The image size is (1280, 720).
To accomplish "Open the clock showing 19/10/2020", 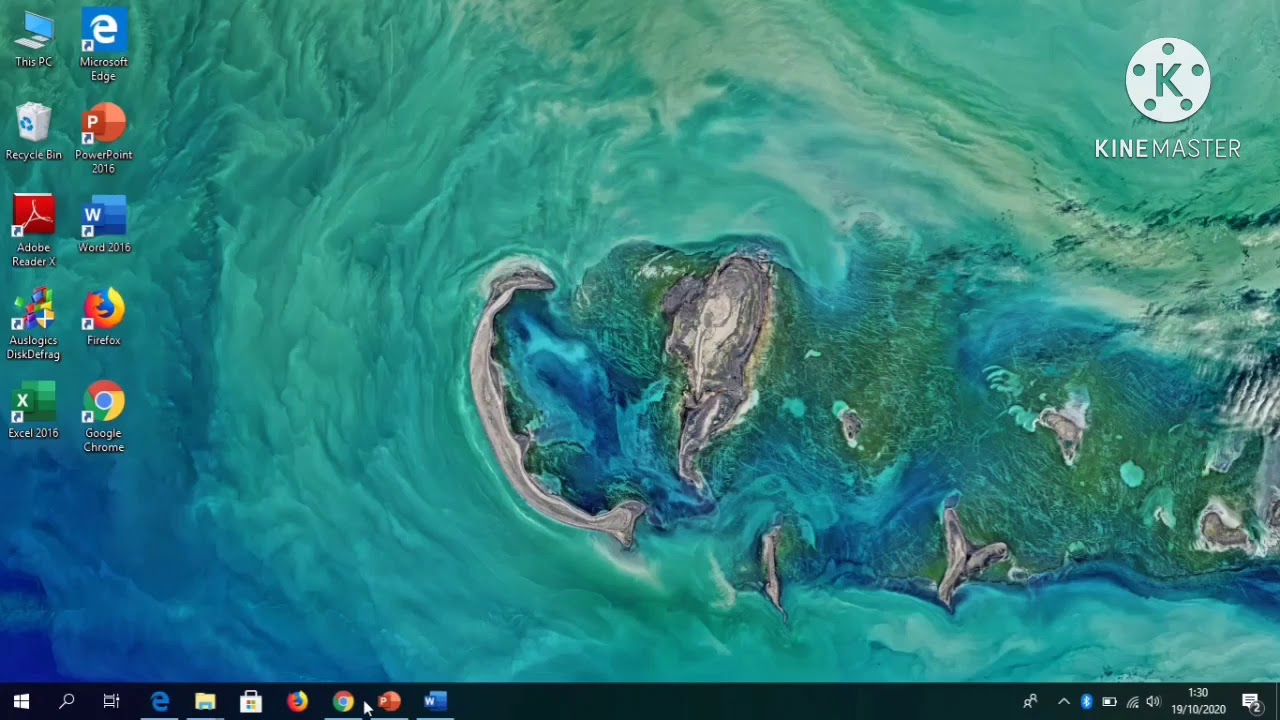I will [1198, 702].
